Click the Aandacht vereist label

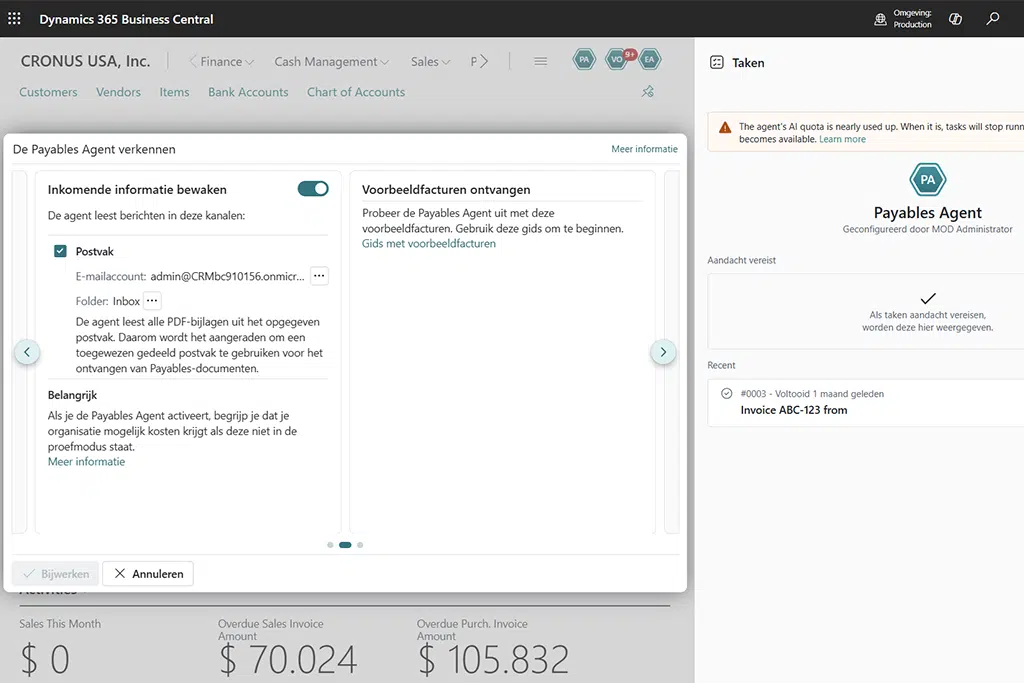(x=741, y=260)
